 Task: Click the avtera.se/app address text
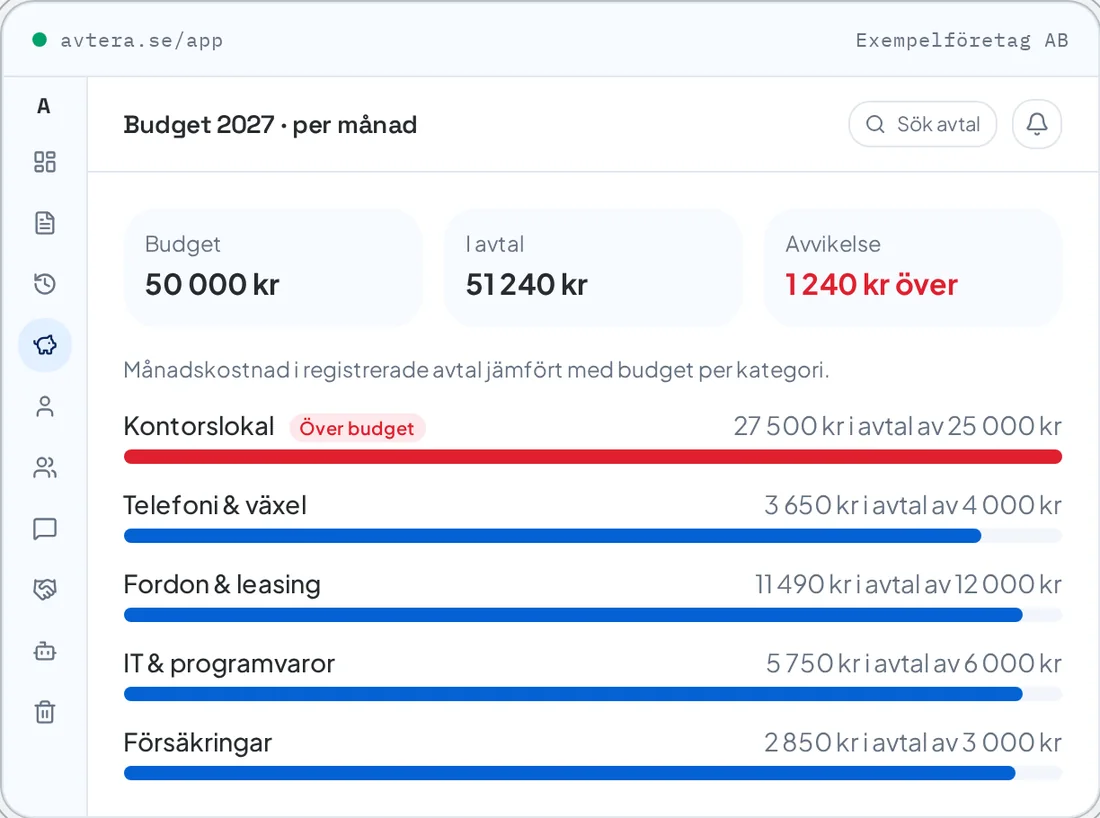pos(142,41)
